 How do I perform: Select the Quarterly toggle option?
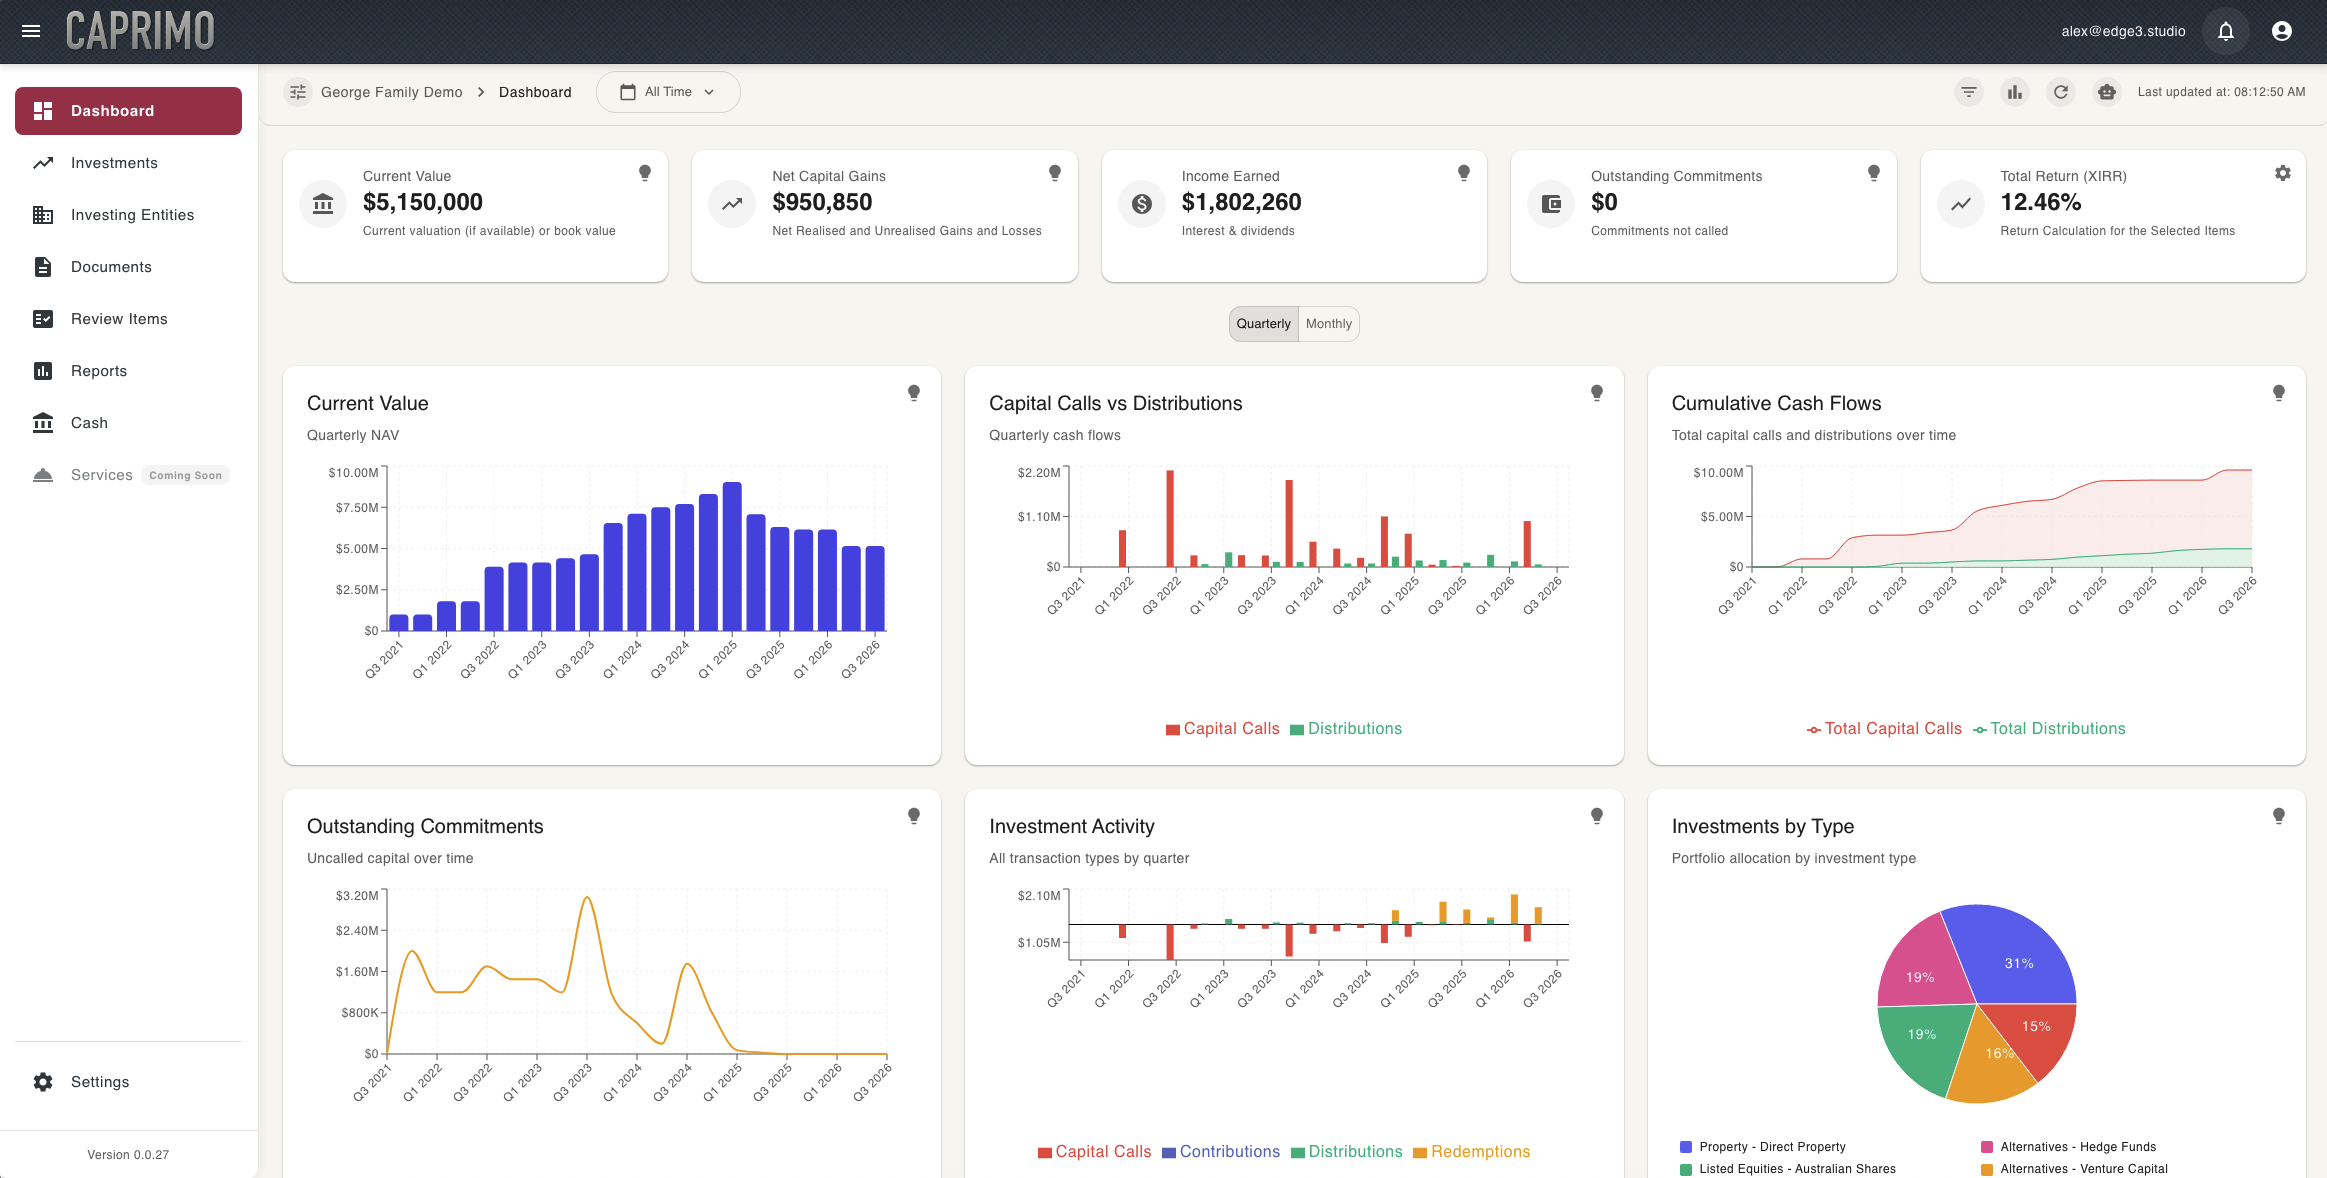click(1263, 323)
